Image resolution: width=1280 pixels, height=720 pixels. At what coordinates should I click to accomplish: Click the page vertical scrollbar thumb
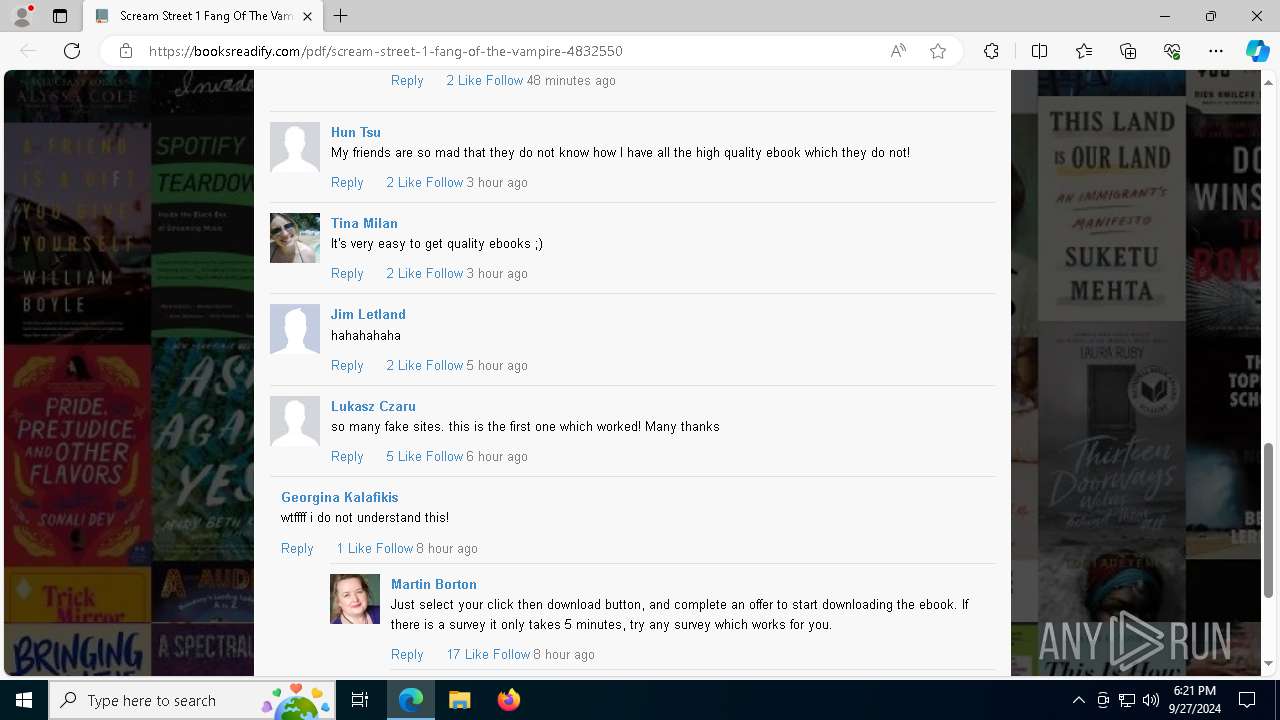[1269, 520]
